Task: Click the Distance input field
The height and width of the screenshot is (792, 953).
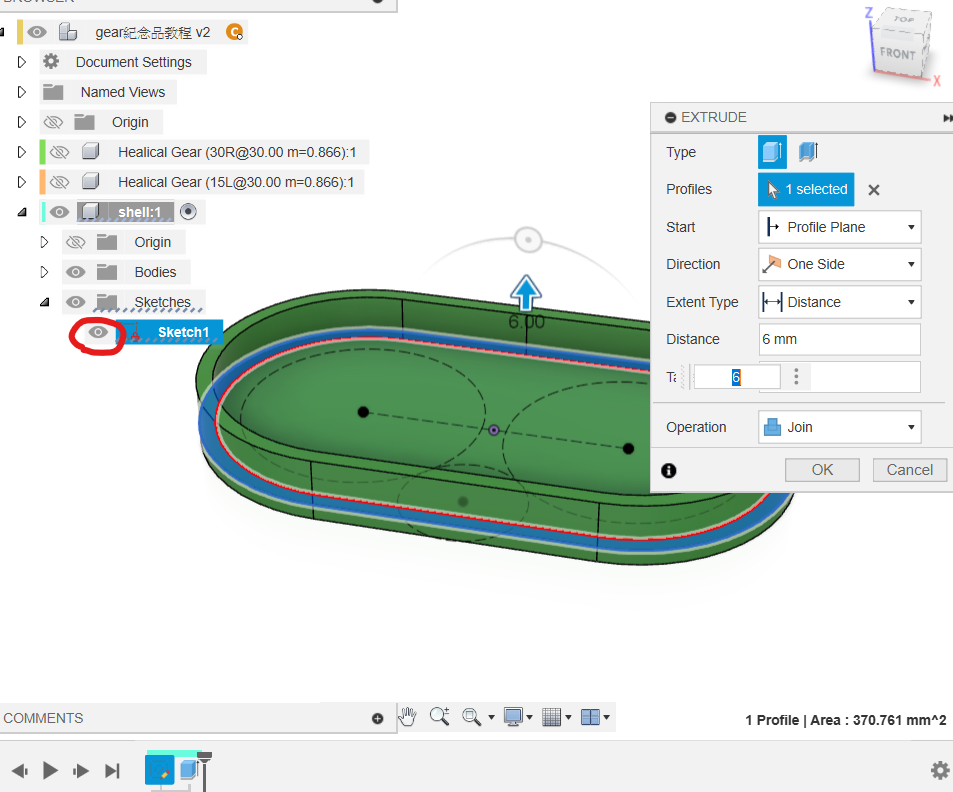Action: click(x=839, y=339)
